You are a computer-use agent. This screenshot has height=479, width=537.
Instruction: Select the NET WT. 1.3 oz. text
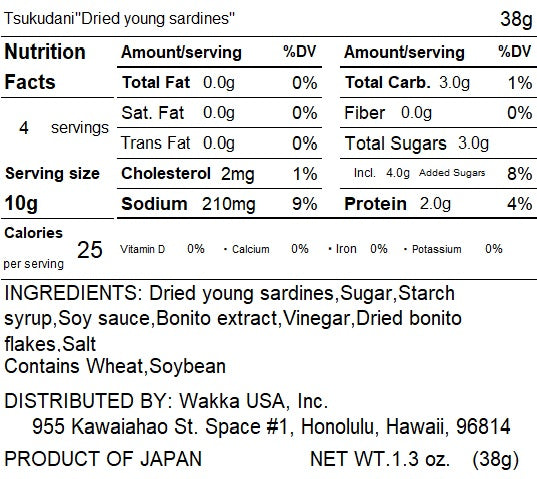coord(379,459)
